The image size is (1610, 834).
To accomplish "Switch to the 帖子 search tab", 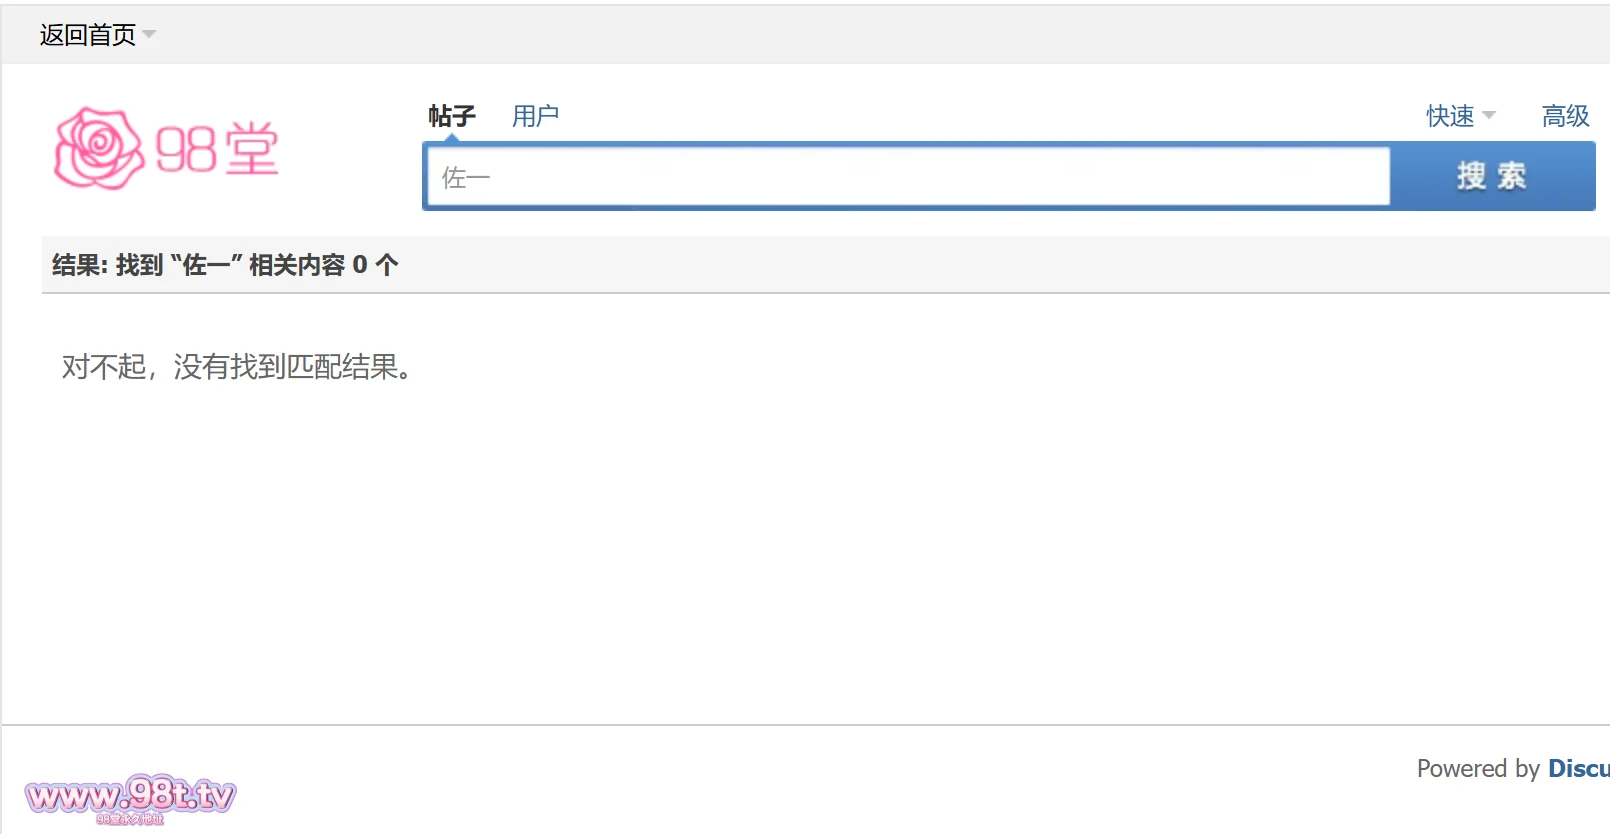I will [452, 116].
